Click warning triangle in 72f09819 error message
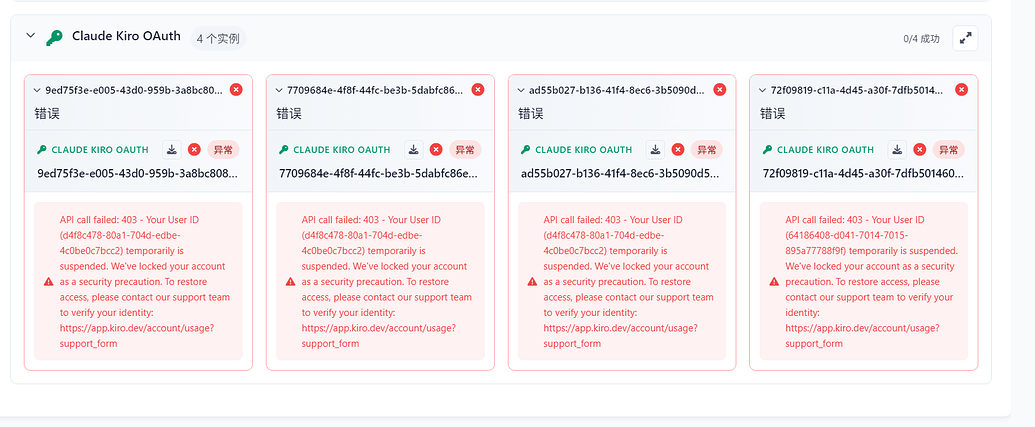Viewport: 1035px width, 427px height. click(774, 282)
